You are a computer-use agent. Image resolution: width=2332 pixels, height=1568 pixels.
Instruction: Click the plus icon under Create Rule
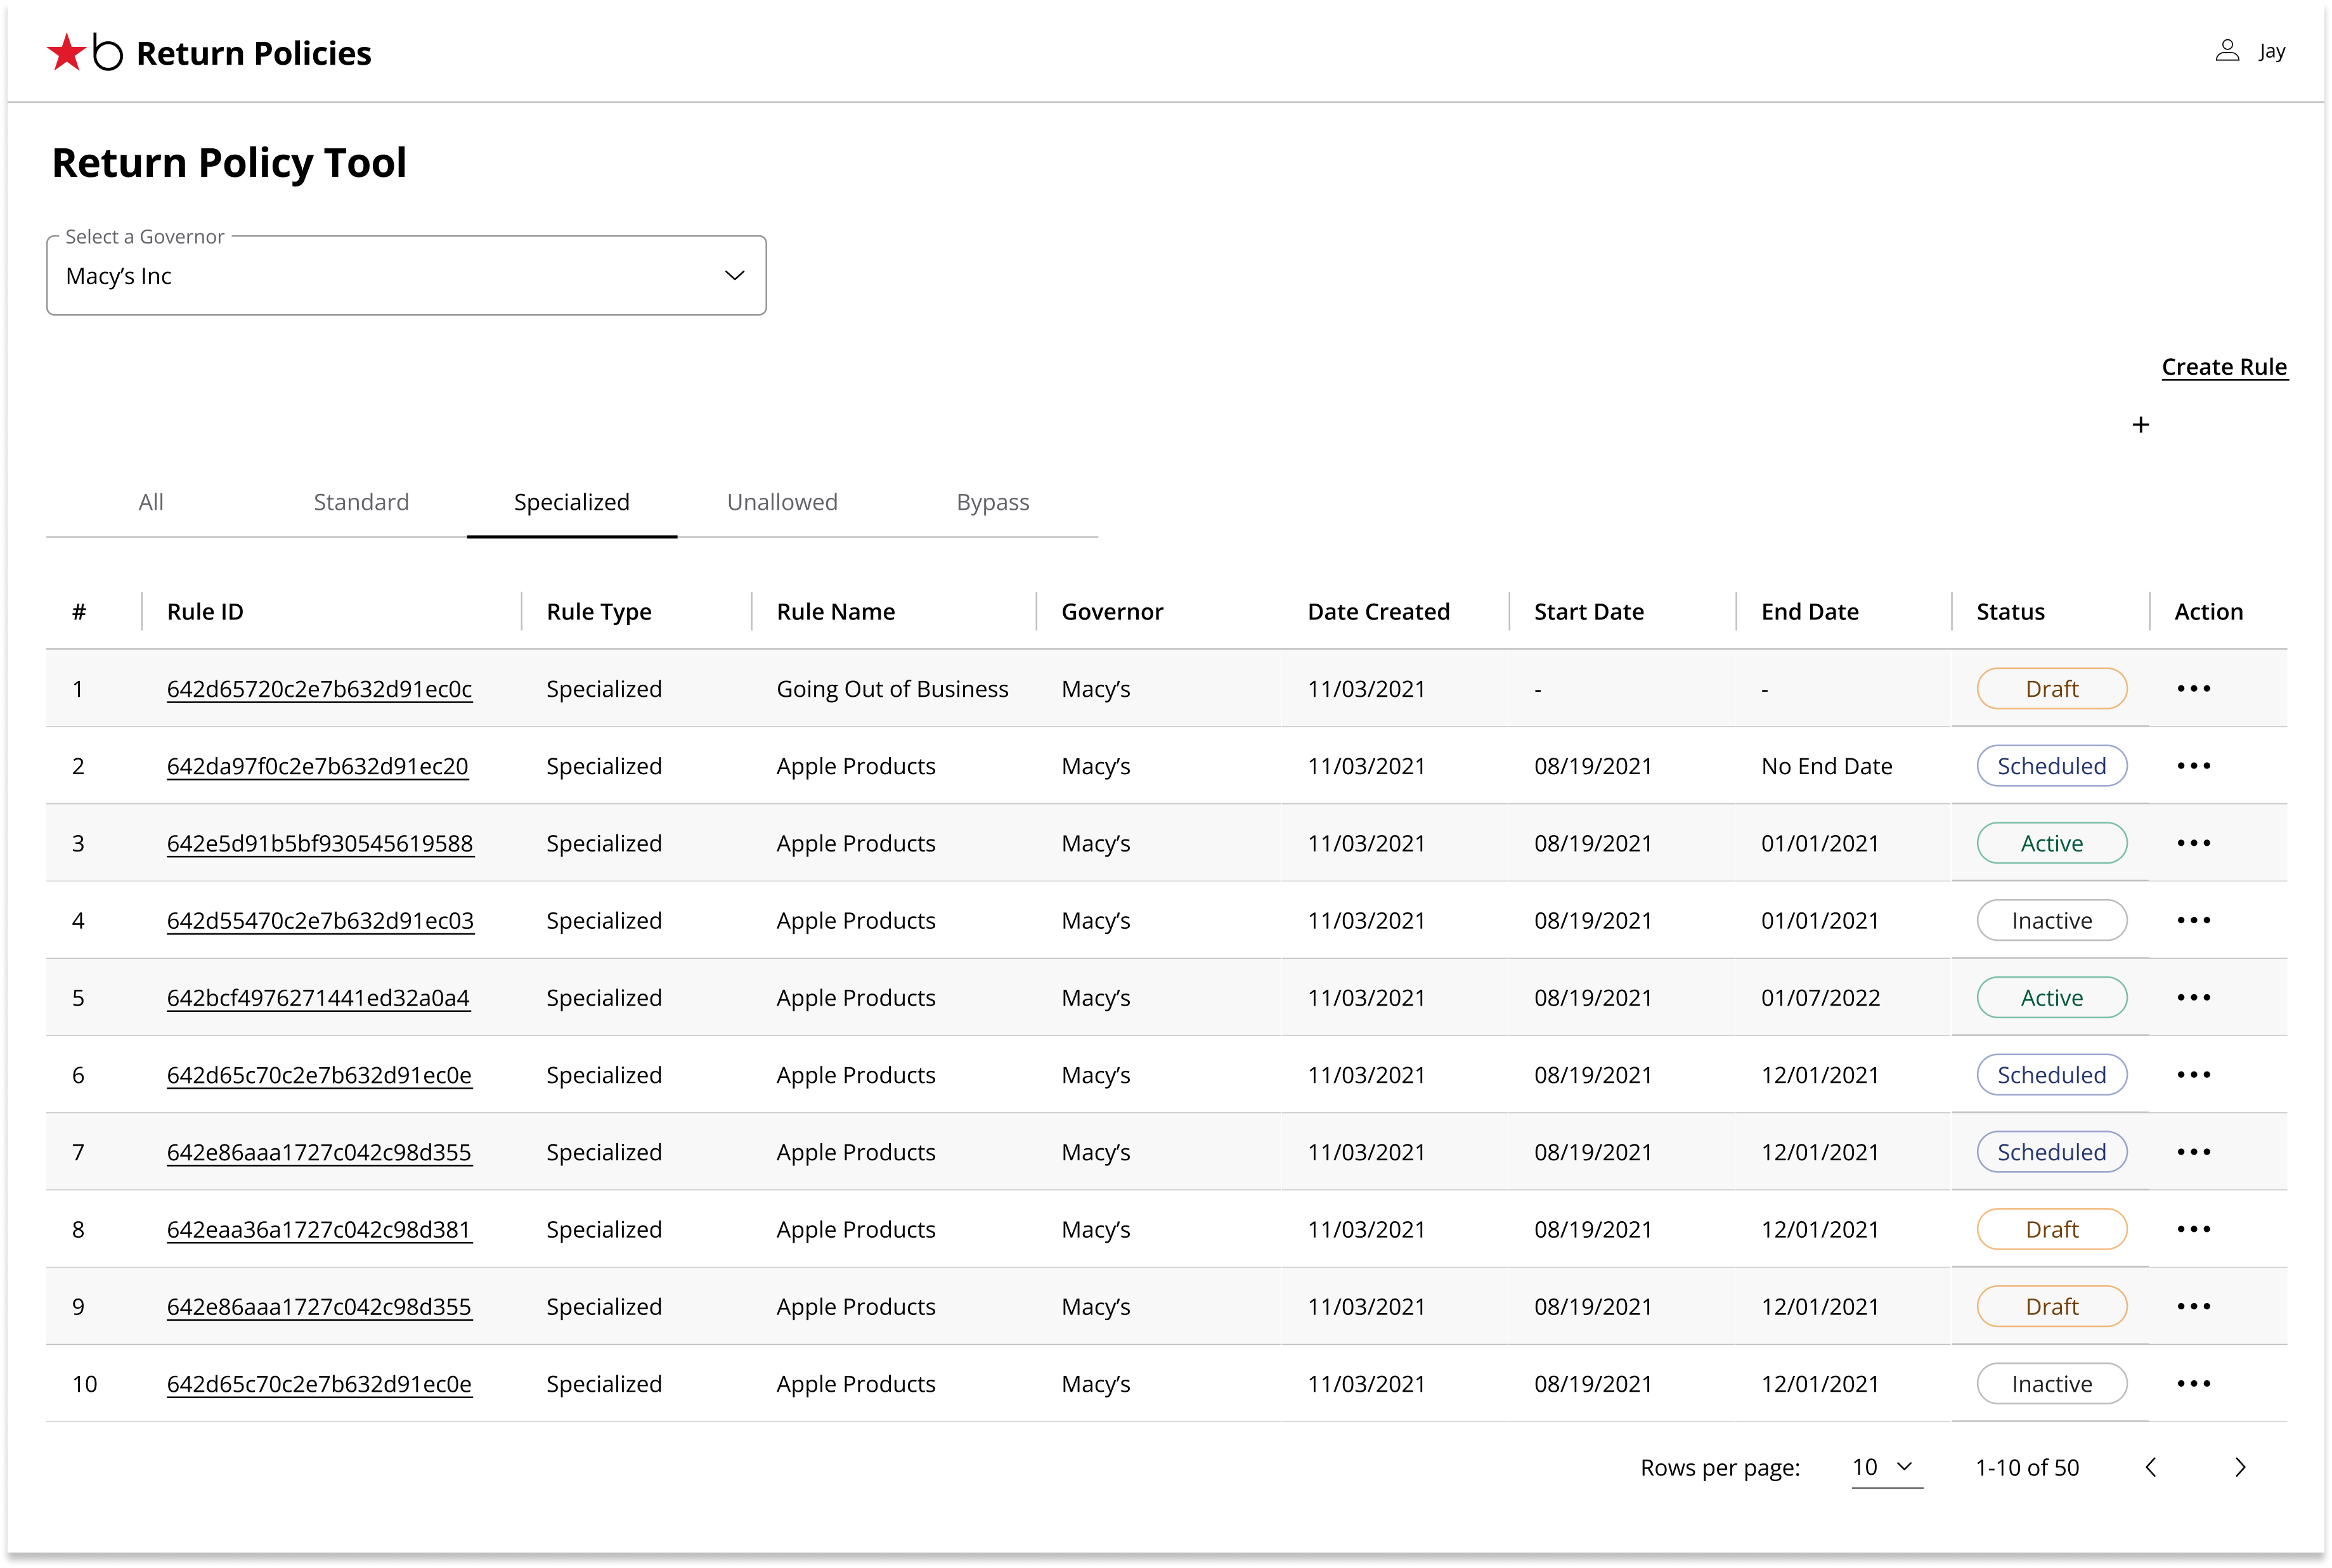2140,425
